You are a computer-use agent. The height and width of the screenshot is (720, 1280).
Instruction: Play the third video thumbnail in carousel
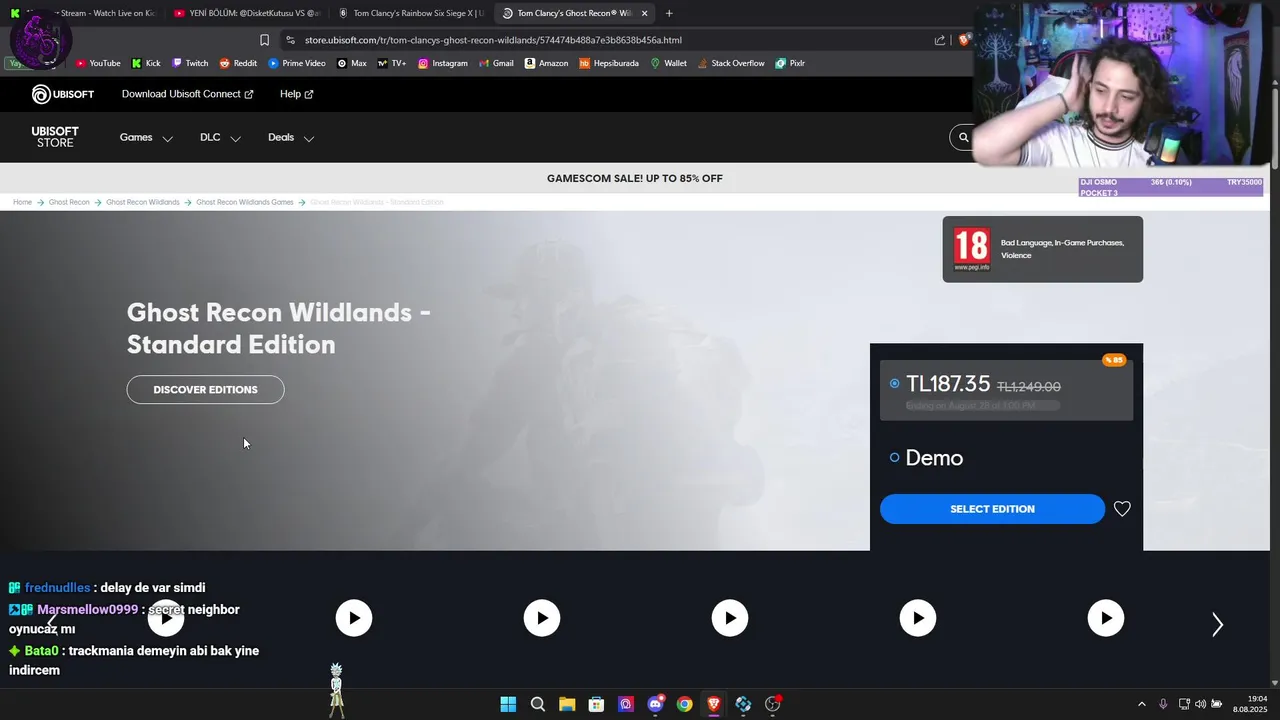[542, 618]
